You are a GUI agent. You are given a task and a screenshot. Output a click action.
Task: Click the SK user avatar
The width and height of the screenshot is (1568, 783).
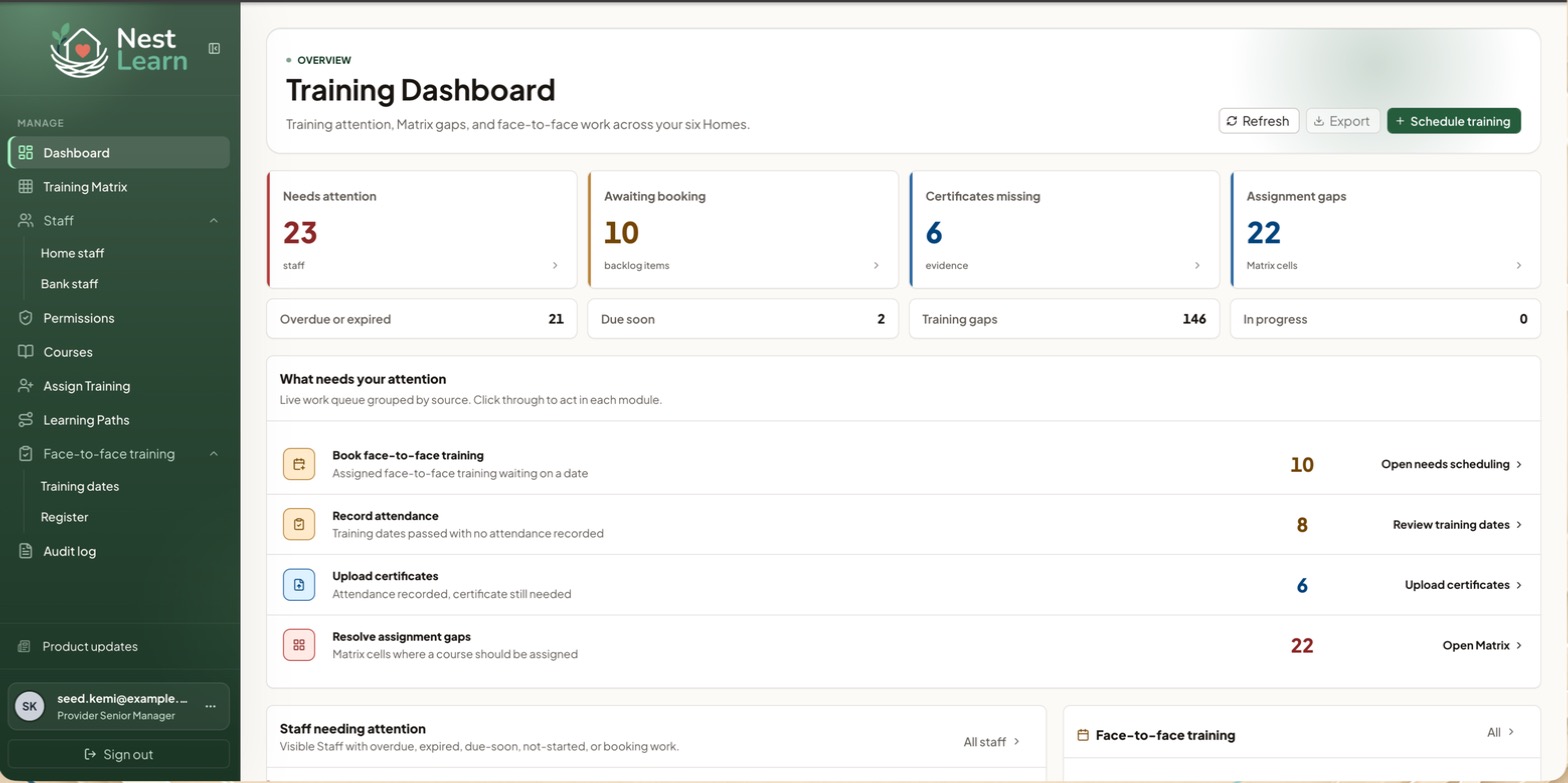tap(30, 706)
